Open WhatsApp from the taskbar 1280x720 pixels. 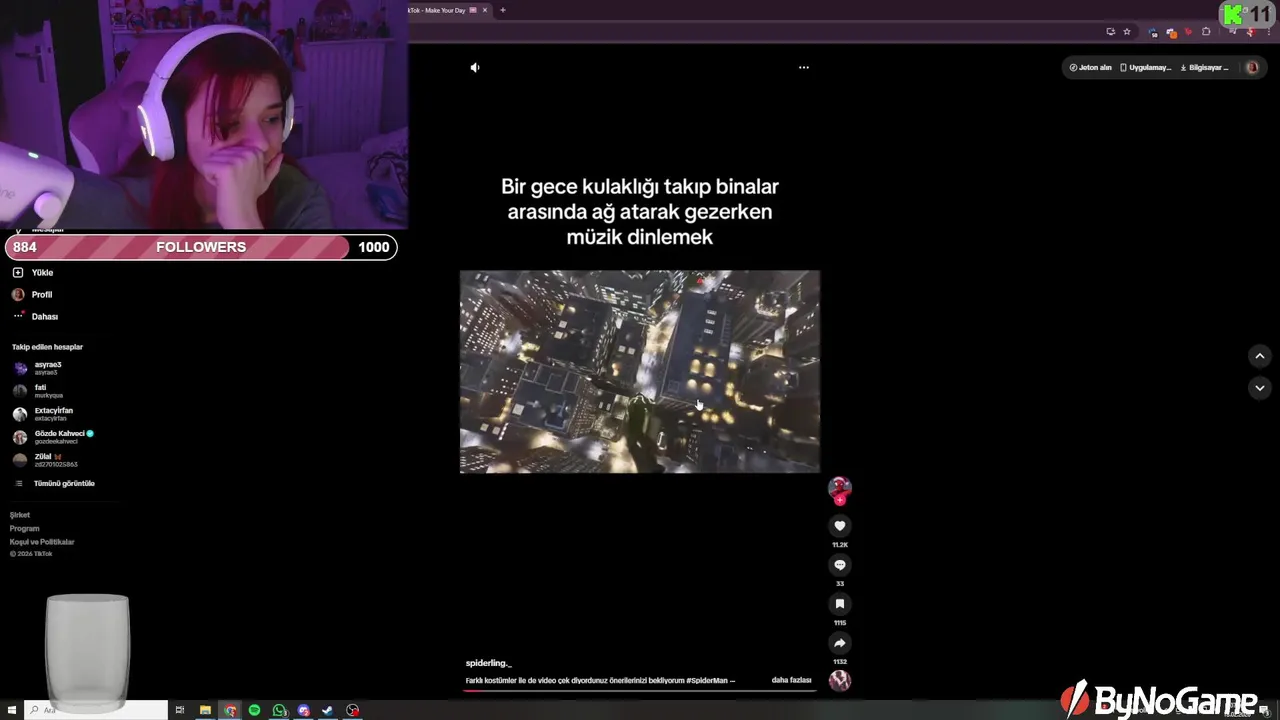279,710
